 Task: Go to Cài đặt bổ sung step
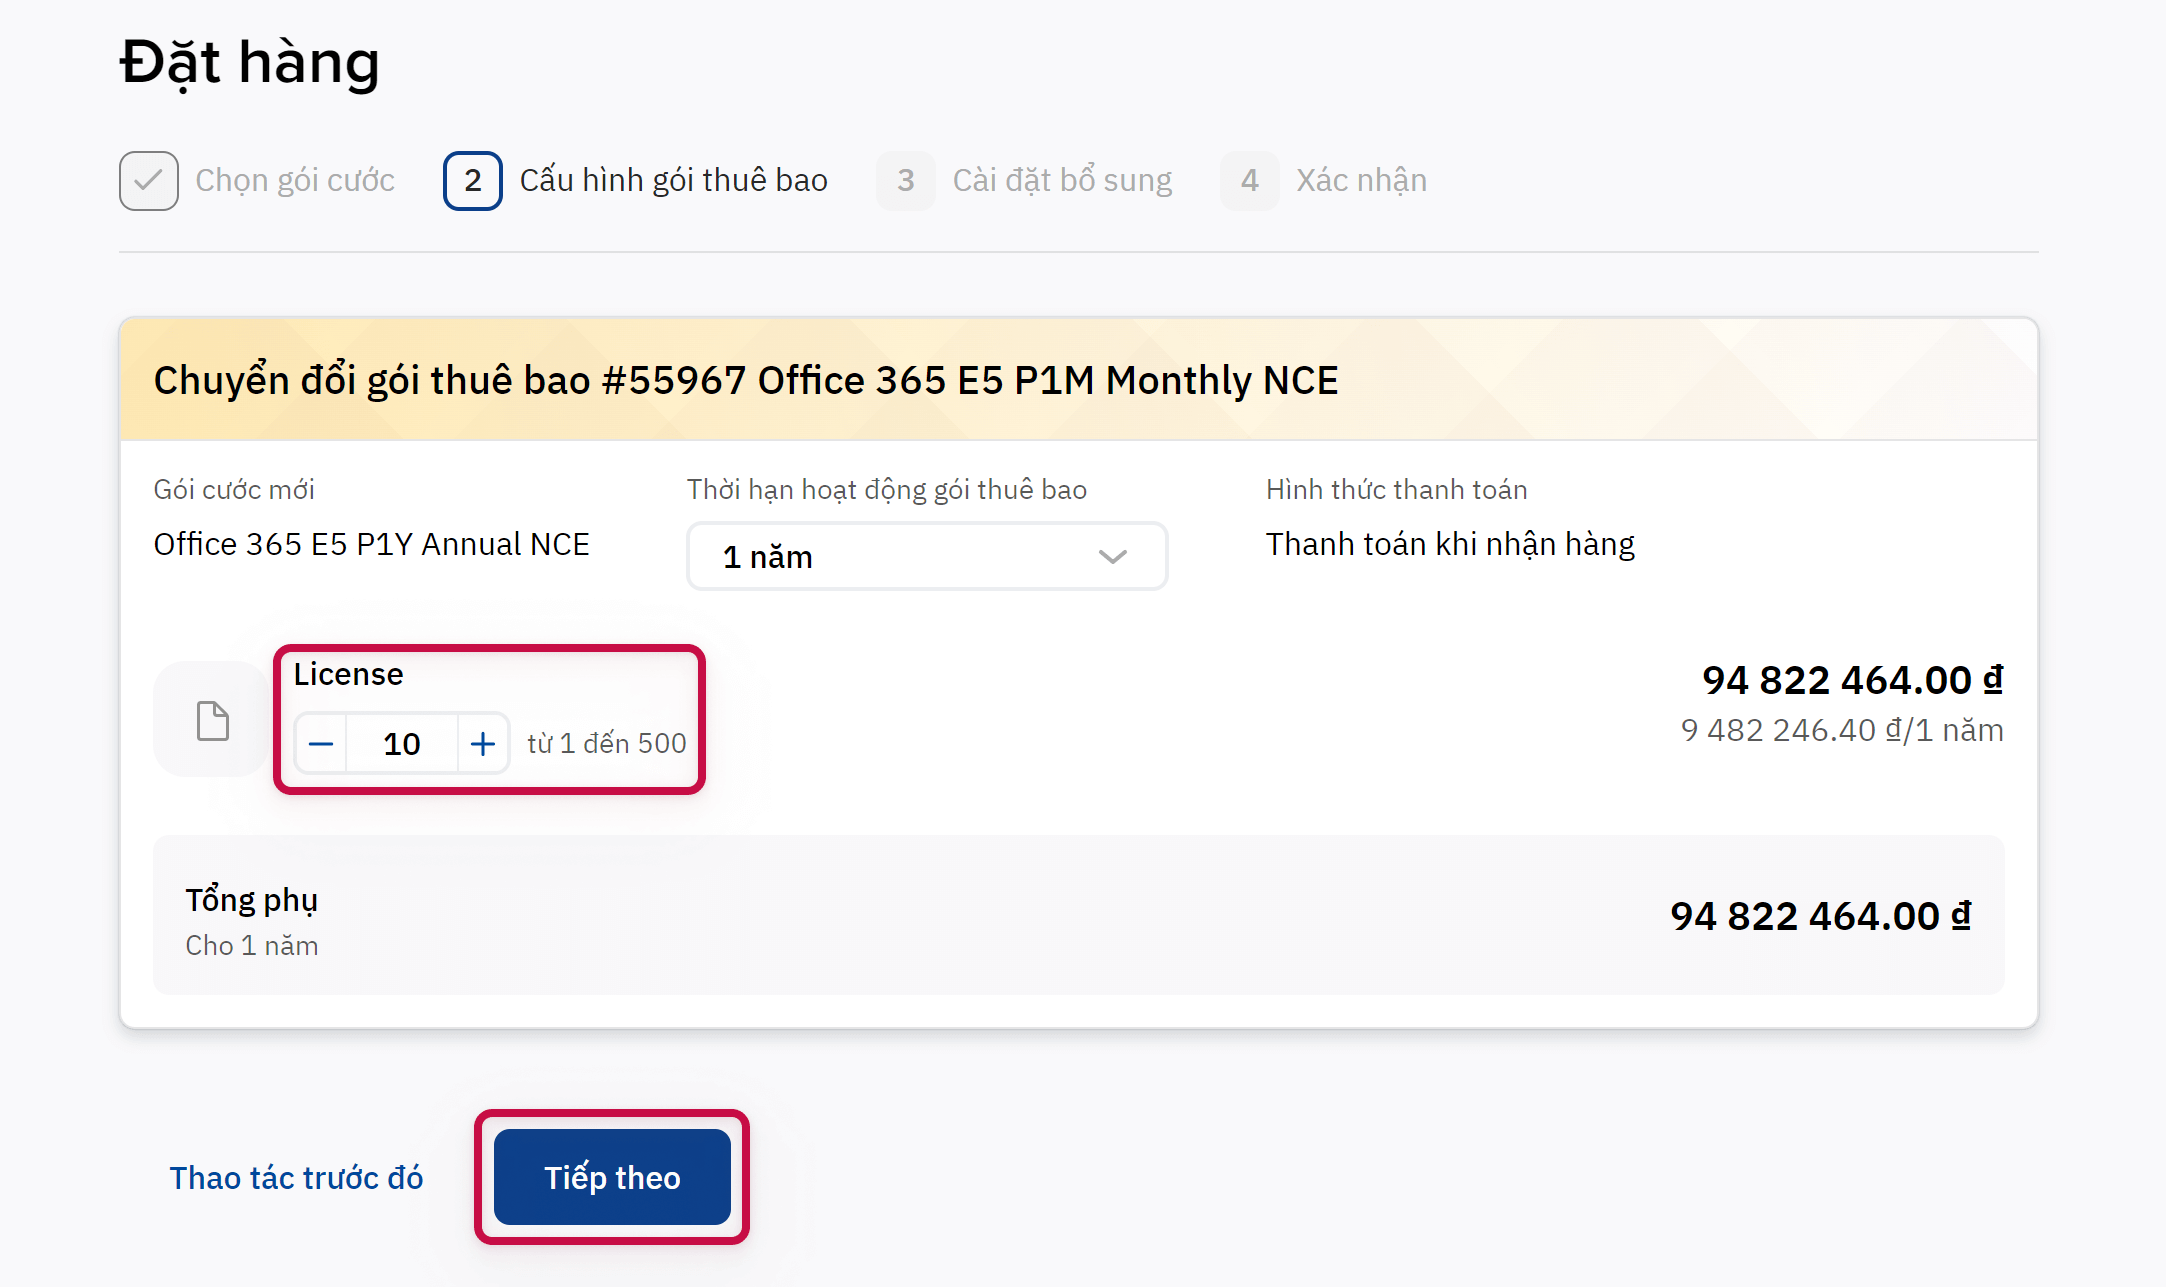(x=1062, y=181)
